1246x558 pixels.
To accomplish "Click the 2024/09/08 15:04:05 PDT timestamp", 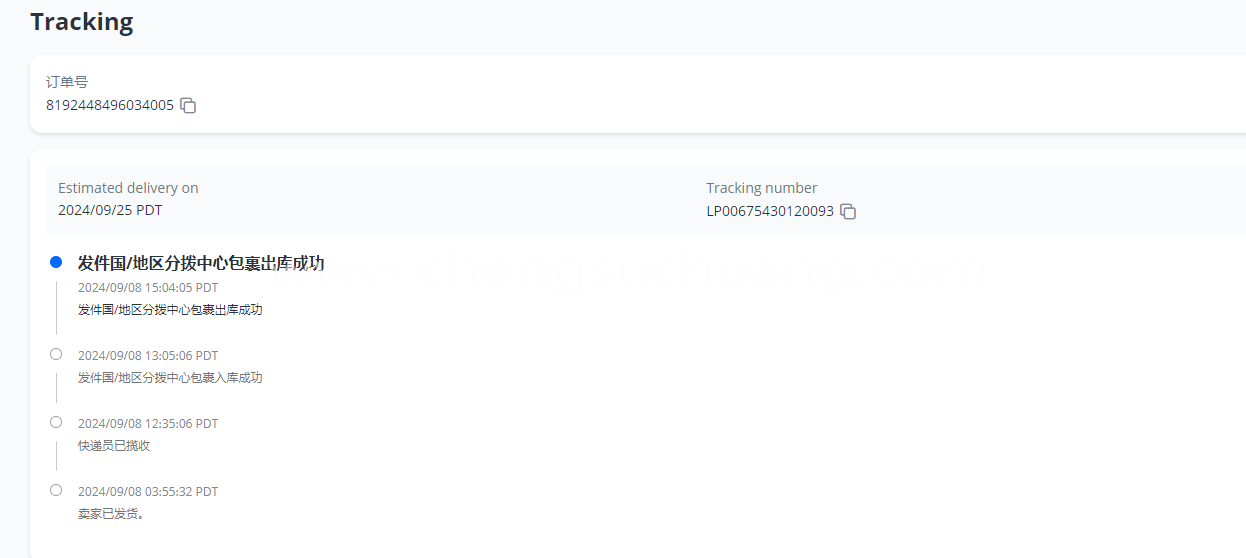I will pos(148,287).
